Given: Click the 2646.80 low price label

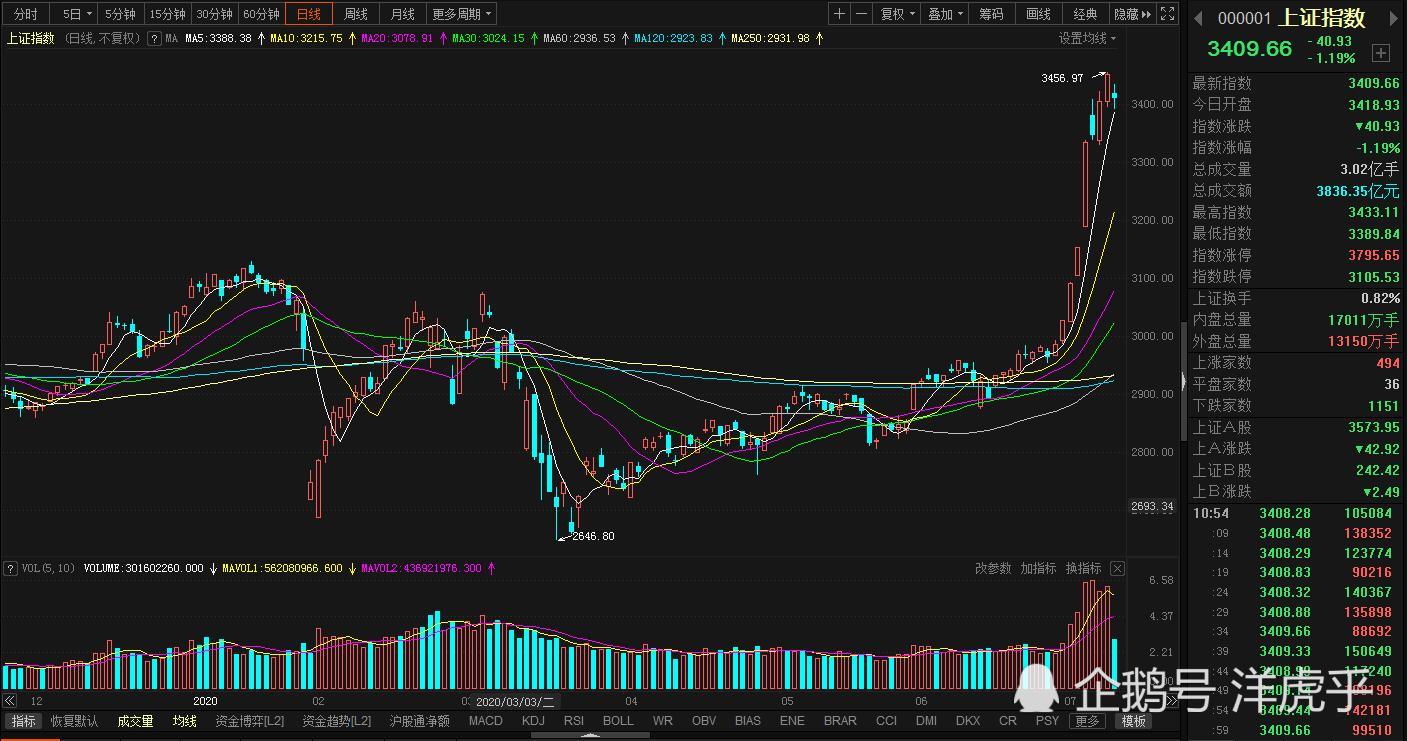Looking at the screenshot, I should click(593, 536).
